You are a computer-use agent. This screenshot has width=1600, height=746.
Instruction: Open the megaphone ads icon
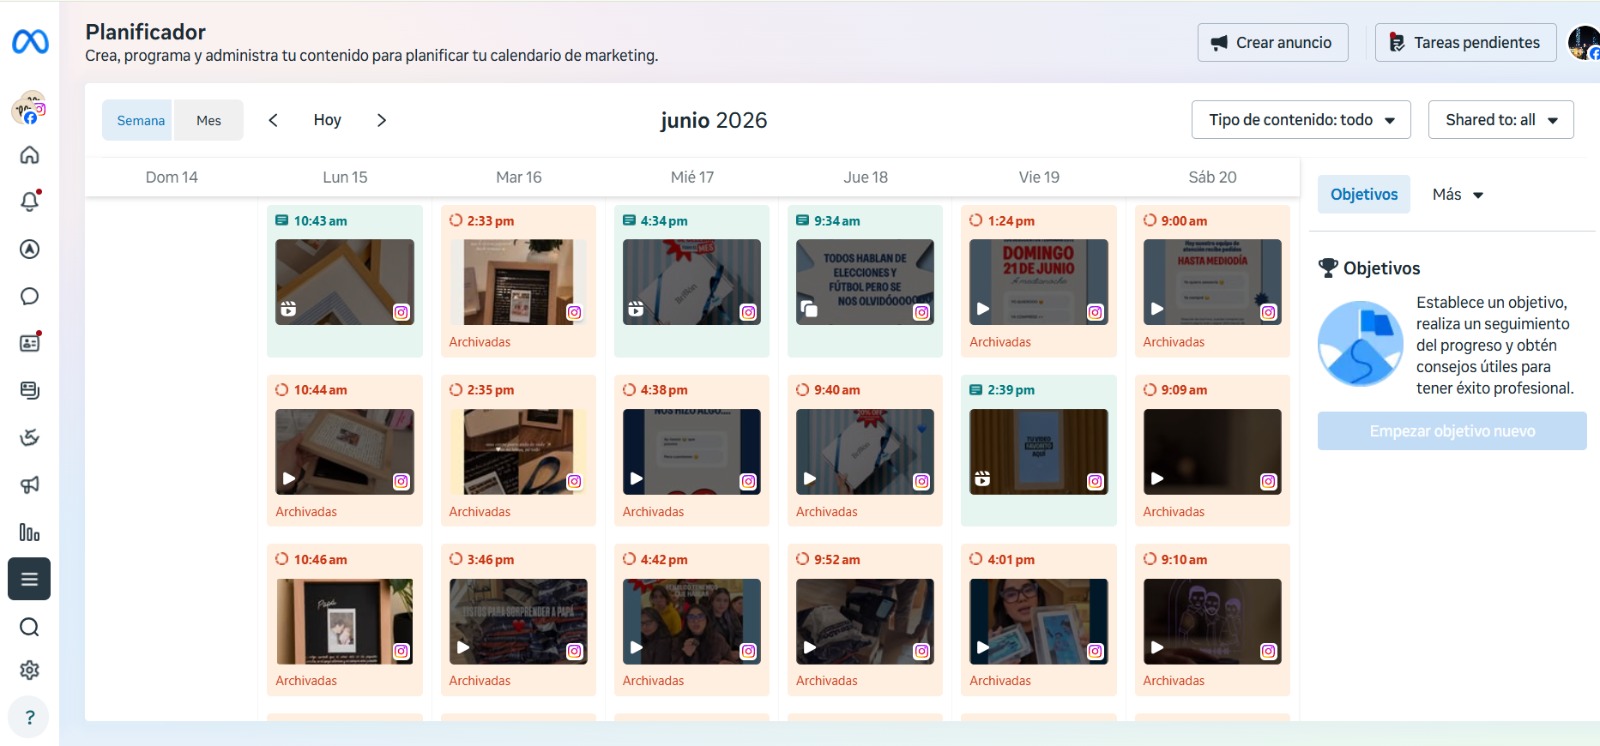(30, 485)
